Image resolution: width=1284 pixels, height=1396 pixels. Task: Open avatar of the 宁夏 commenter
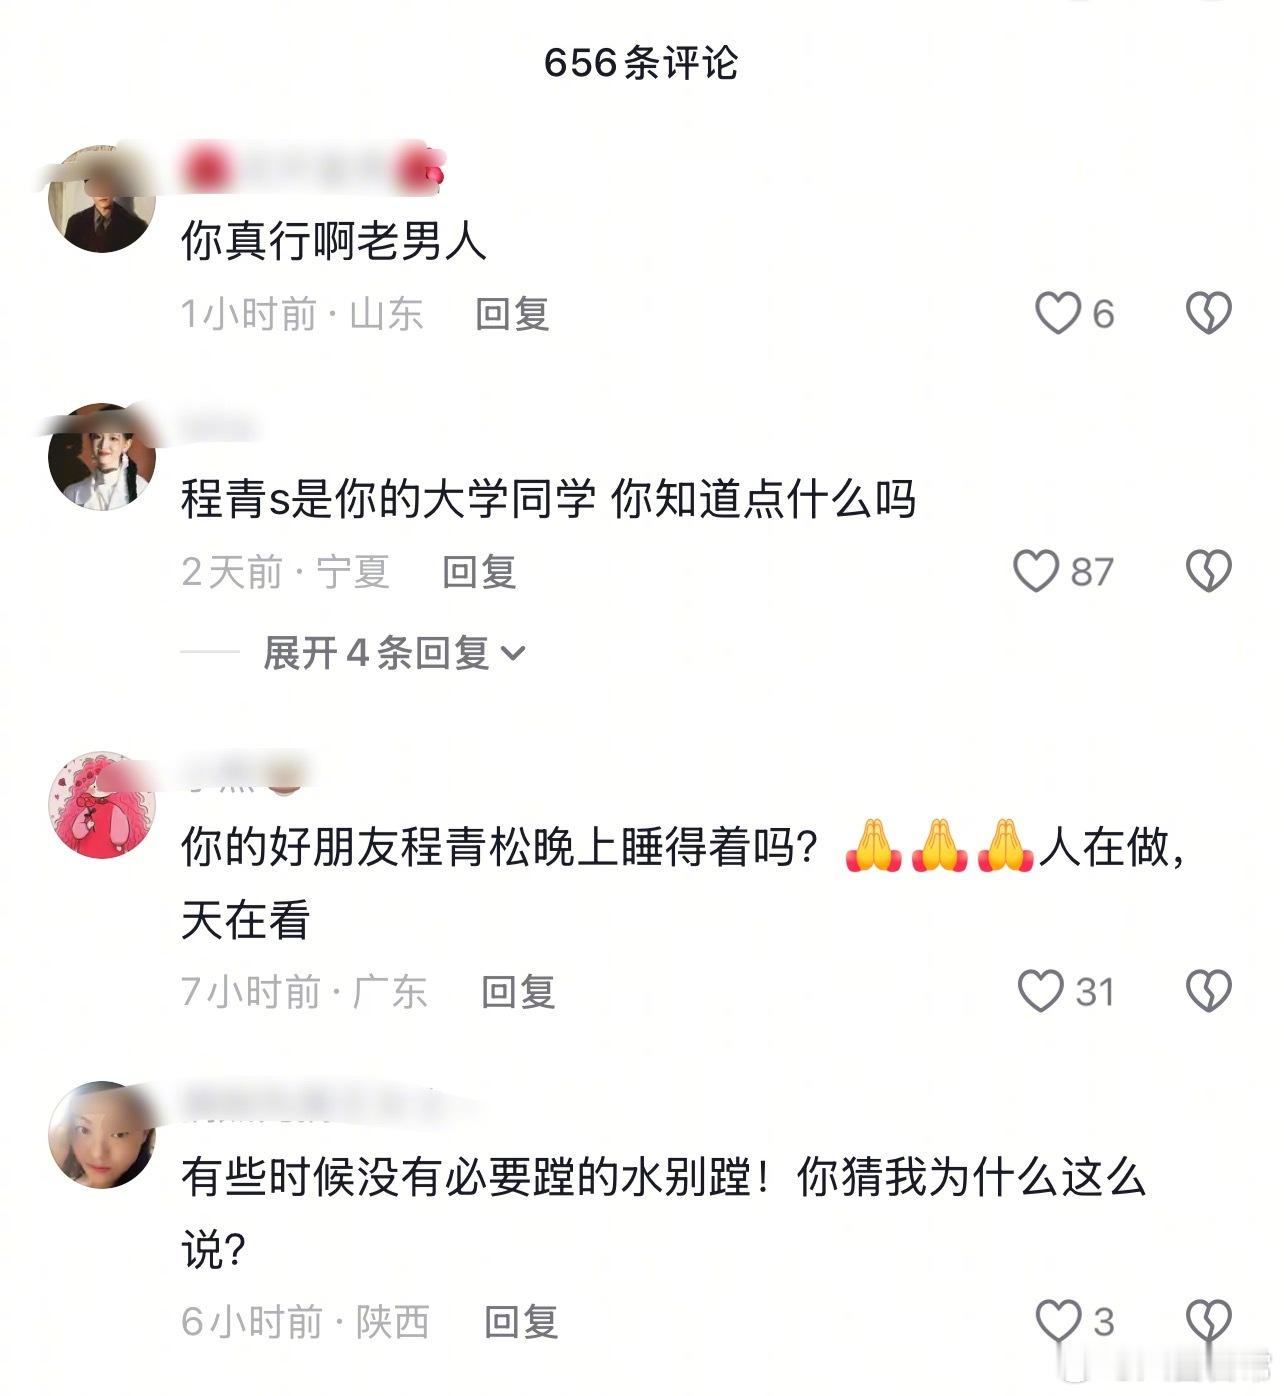[102, 457]
